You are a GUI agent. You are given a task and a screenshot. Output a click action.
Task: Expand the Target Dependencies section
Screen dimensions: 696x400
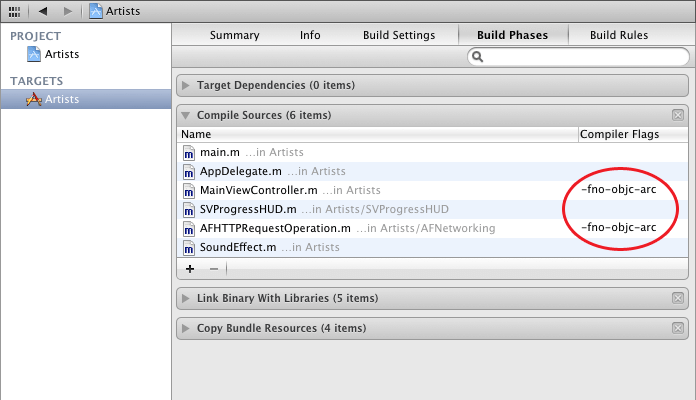[x=187, y=85]
